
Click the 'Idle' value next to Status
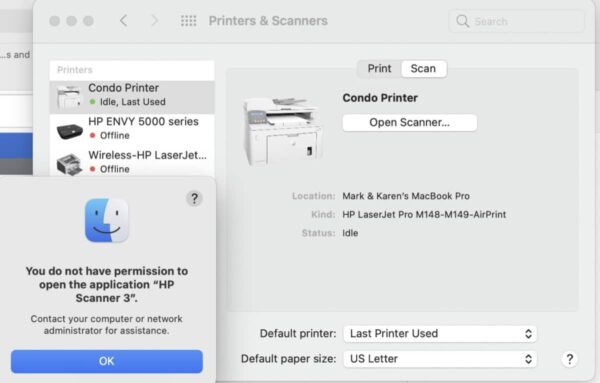point(350,233)
